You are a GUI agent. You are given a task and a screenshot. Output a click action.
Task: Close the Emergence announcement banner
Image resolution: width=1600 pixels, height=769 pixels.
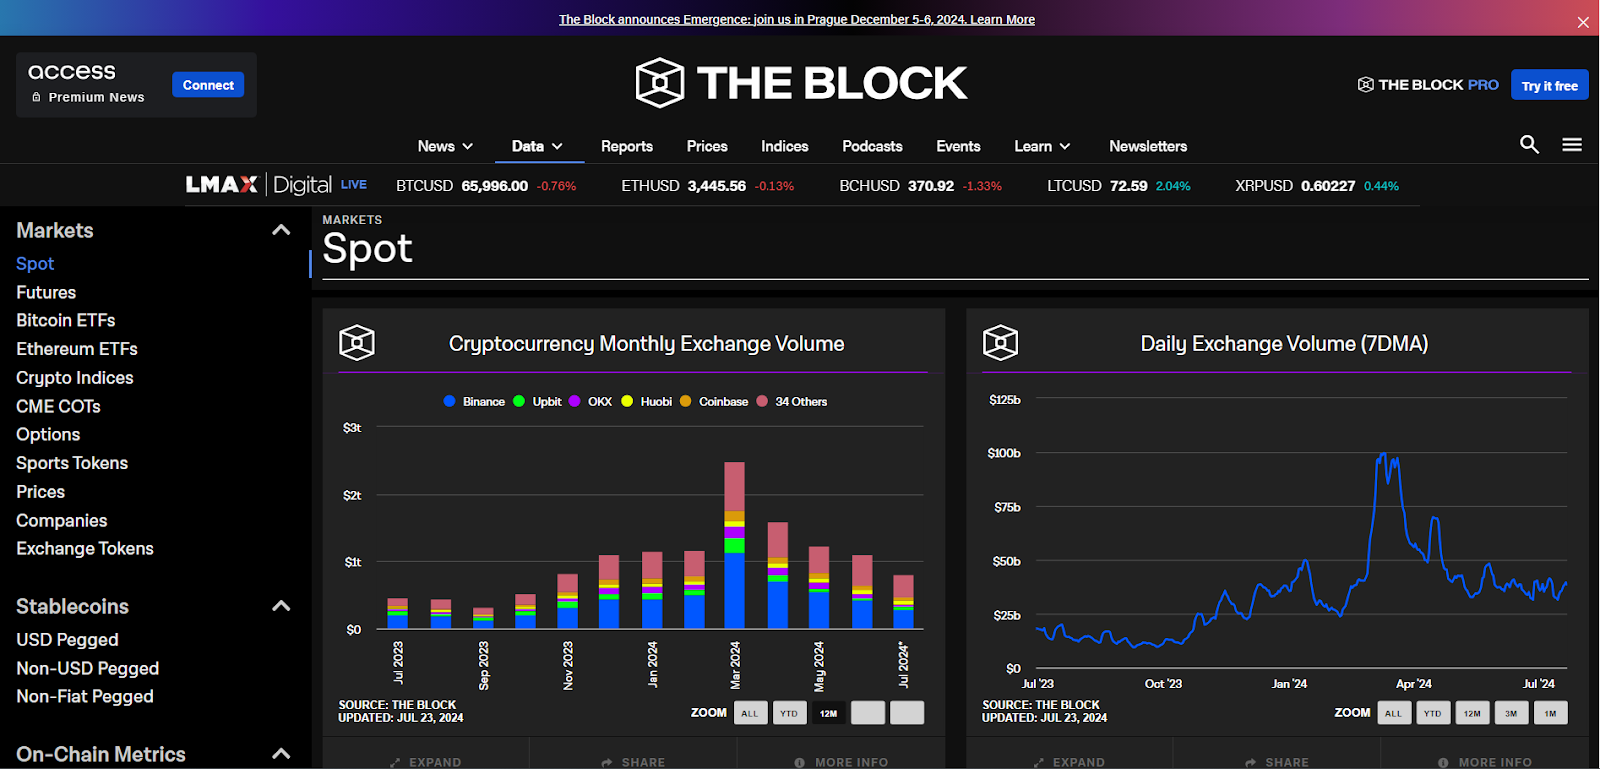pos(1583,22)
